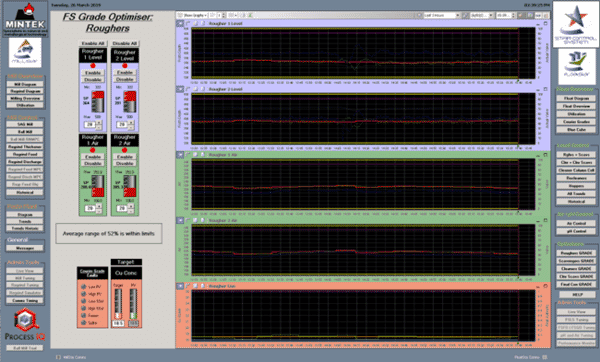Click the Power limit indicator

(83, 315)
